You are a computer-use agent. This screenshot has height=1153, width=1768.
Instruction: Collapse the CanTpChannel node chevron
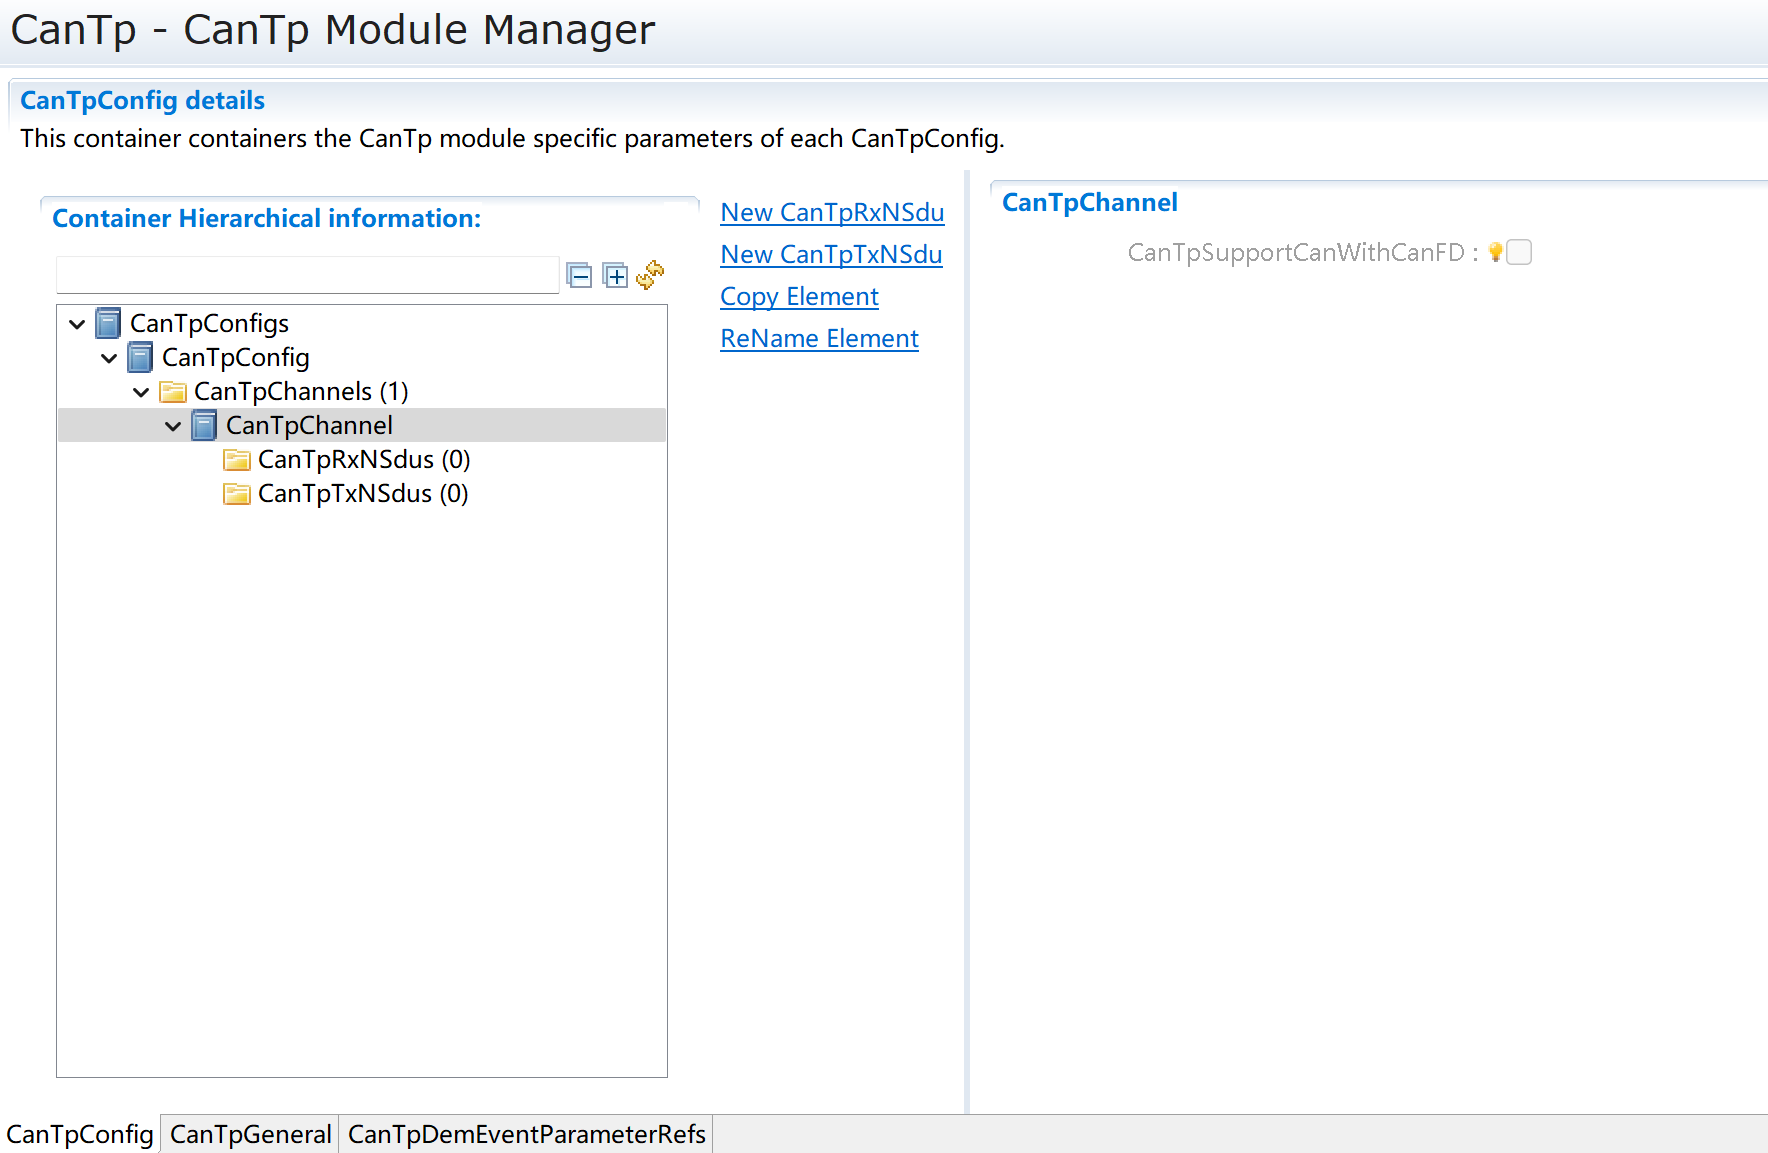173,426
